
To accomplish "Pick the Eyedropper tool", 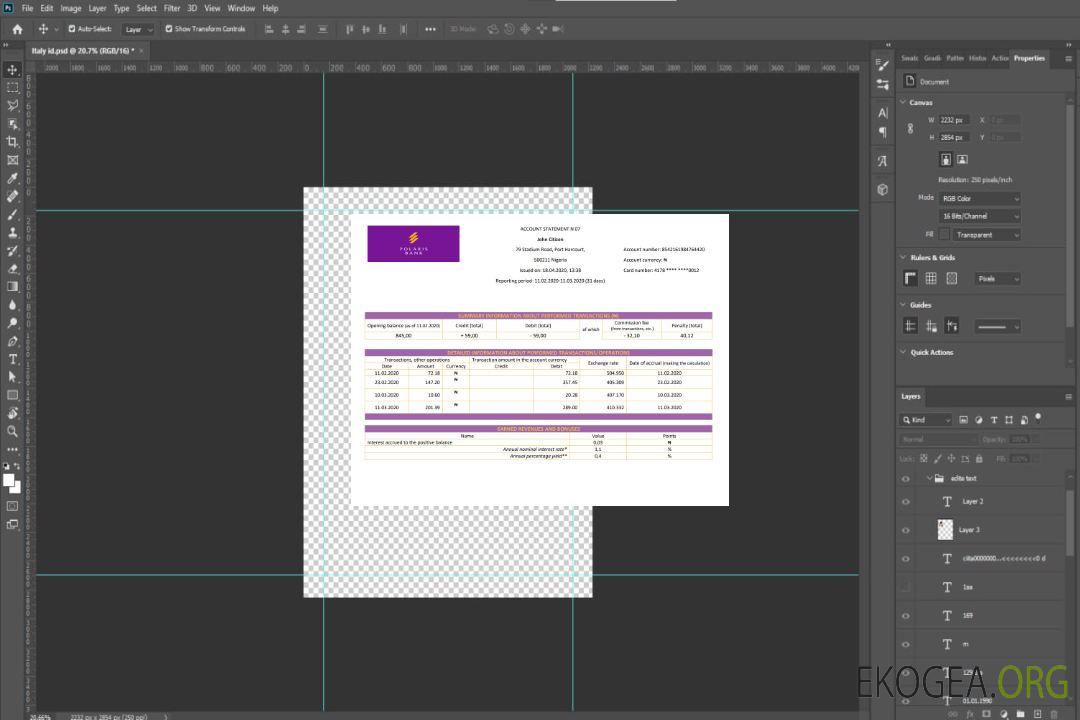I will click(x=12, y=178).
